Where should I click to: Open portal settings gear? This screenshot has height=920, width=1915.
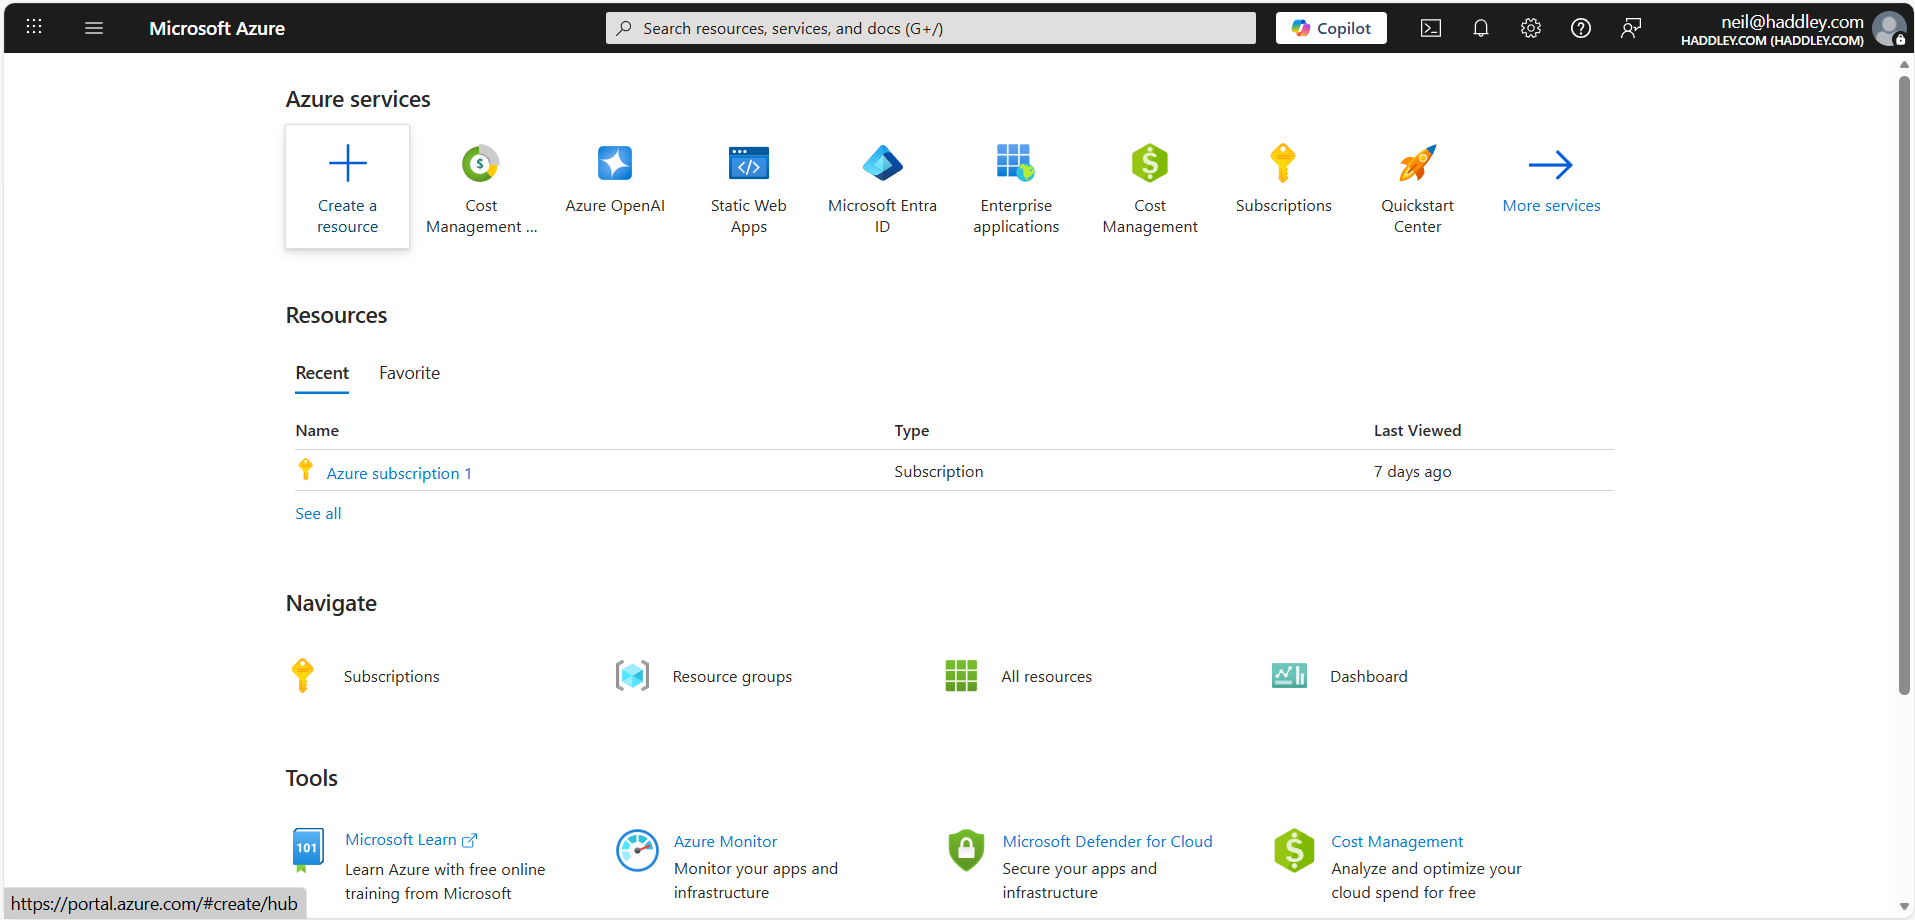1531,28
